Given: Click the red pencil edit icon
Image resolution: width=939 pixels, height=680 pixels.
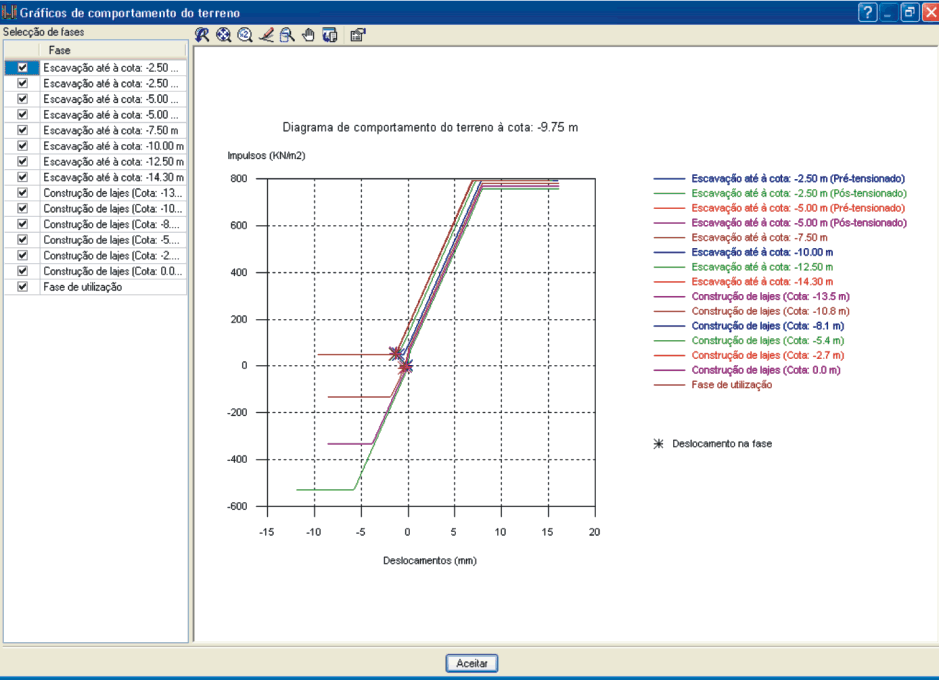Looking at the screenshot, I should (266, 35).
